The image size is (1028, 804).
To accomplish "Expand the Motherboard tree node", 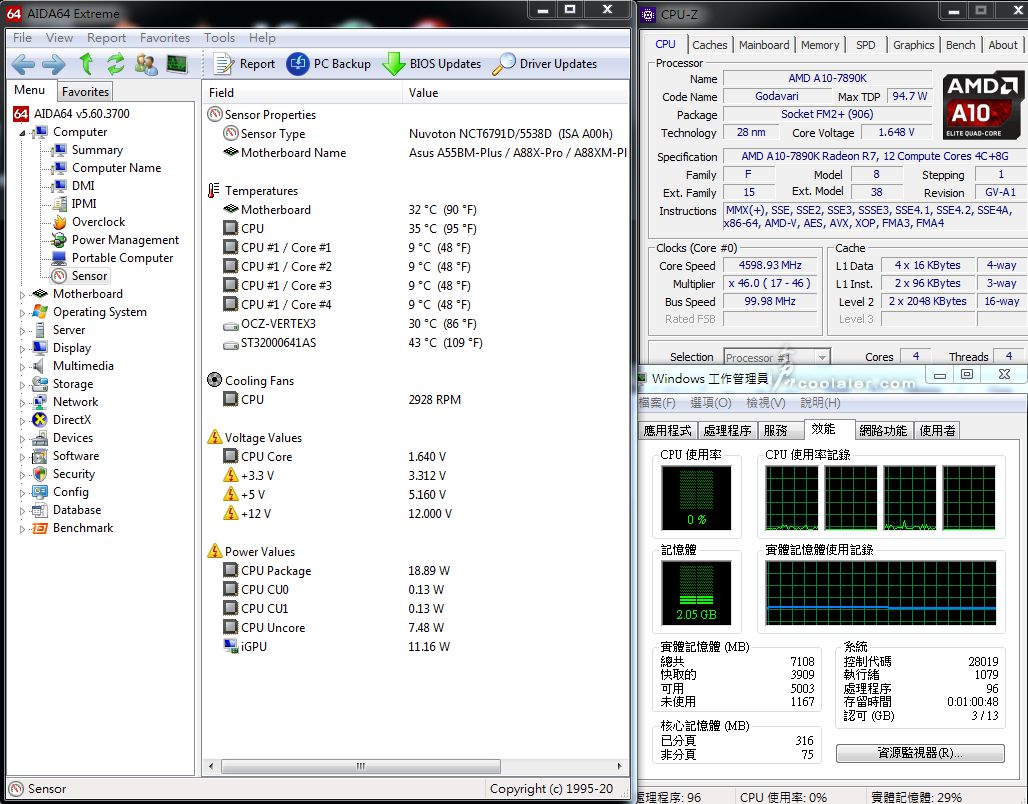I will point(23,295).
